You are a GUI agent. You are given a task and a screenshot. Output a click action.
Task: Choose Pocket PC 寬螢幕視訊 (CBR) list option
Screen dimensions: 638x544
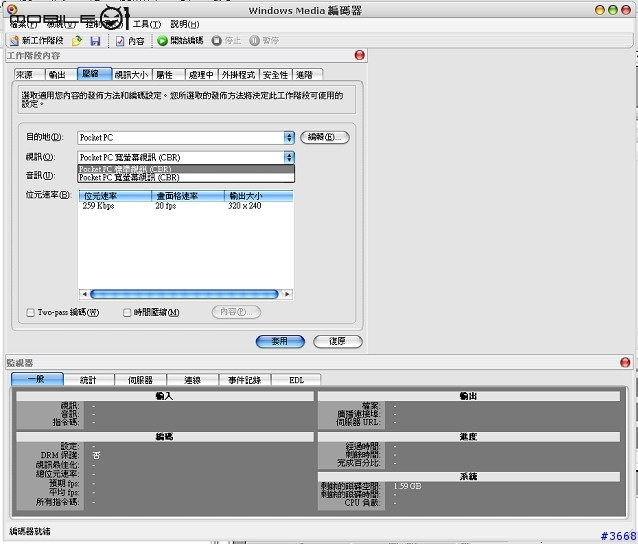tap(186, 178)
